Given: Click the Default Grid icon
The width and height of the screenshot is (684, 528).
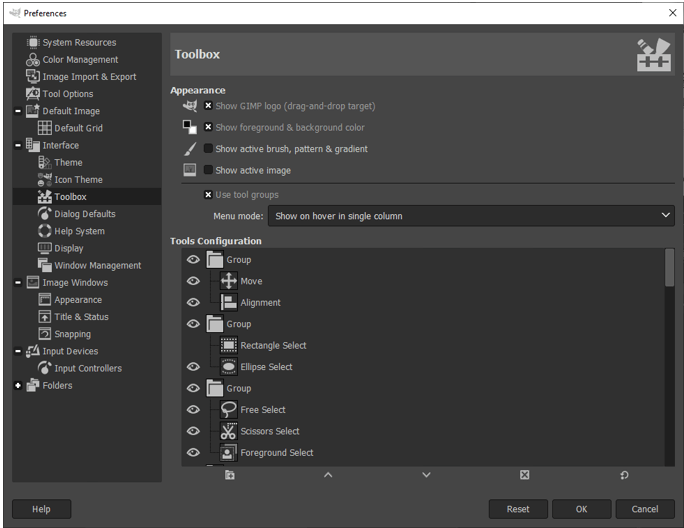Looking at the screenshot, I should (x=44, y=128).
